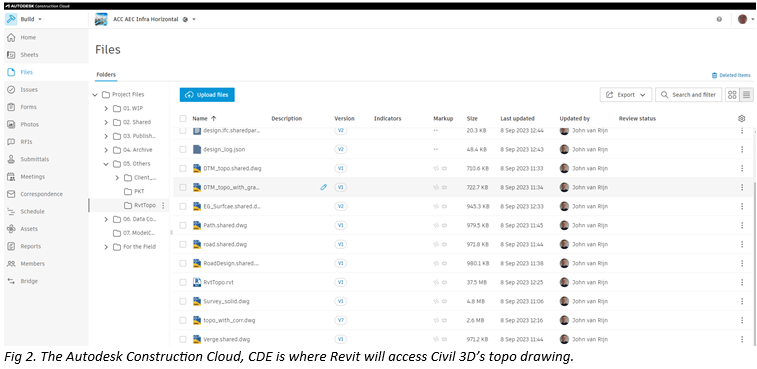Open the Export dropdown

tap(626, 95)
